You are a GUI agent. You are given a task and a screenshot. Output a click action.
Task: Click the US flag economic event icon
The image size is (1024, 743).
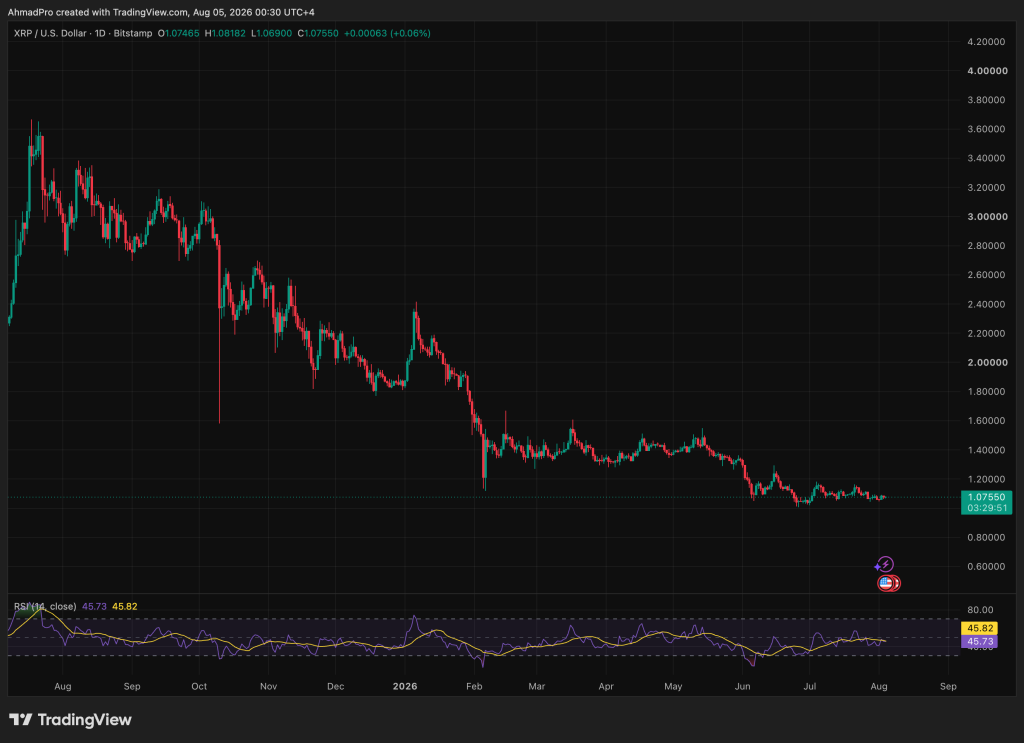886,583
